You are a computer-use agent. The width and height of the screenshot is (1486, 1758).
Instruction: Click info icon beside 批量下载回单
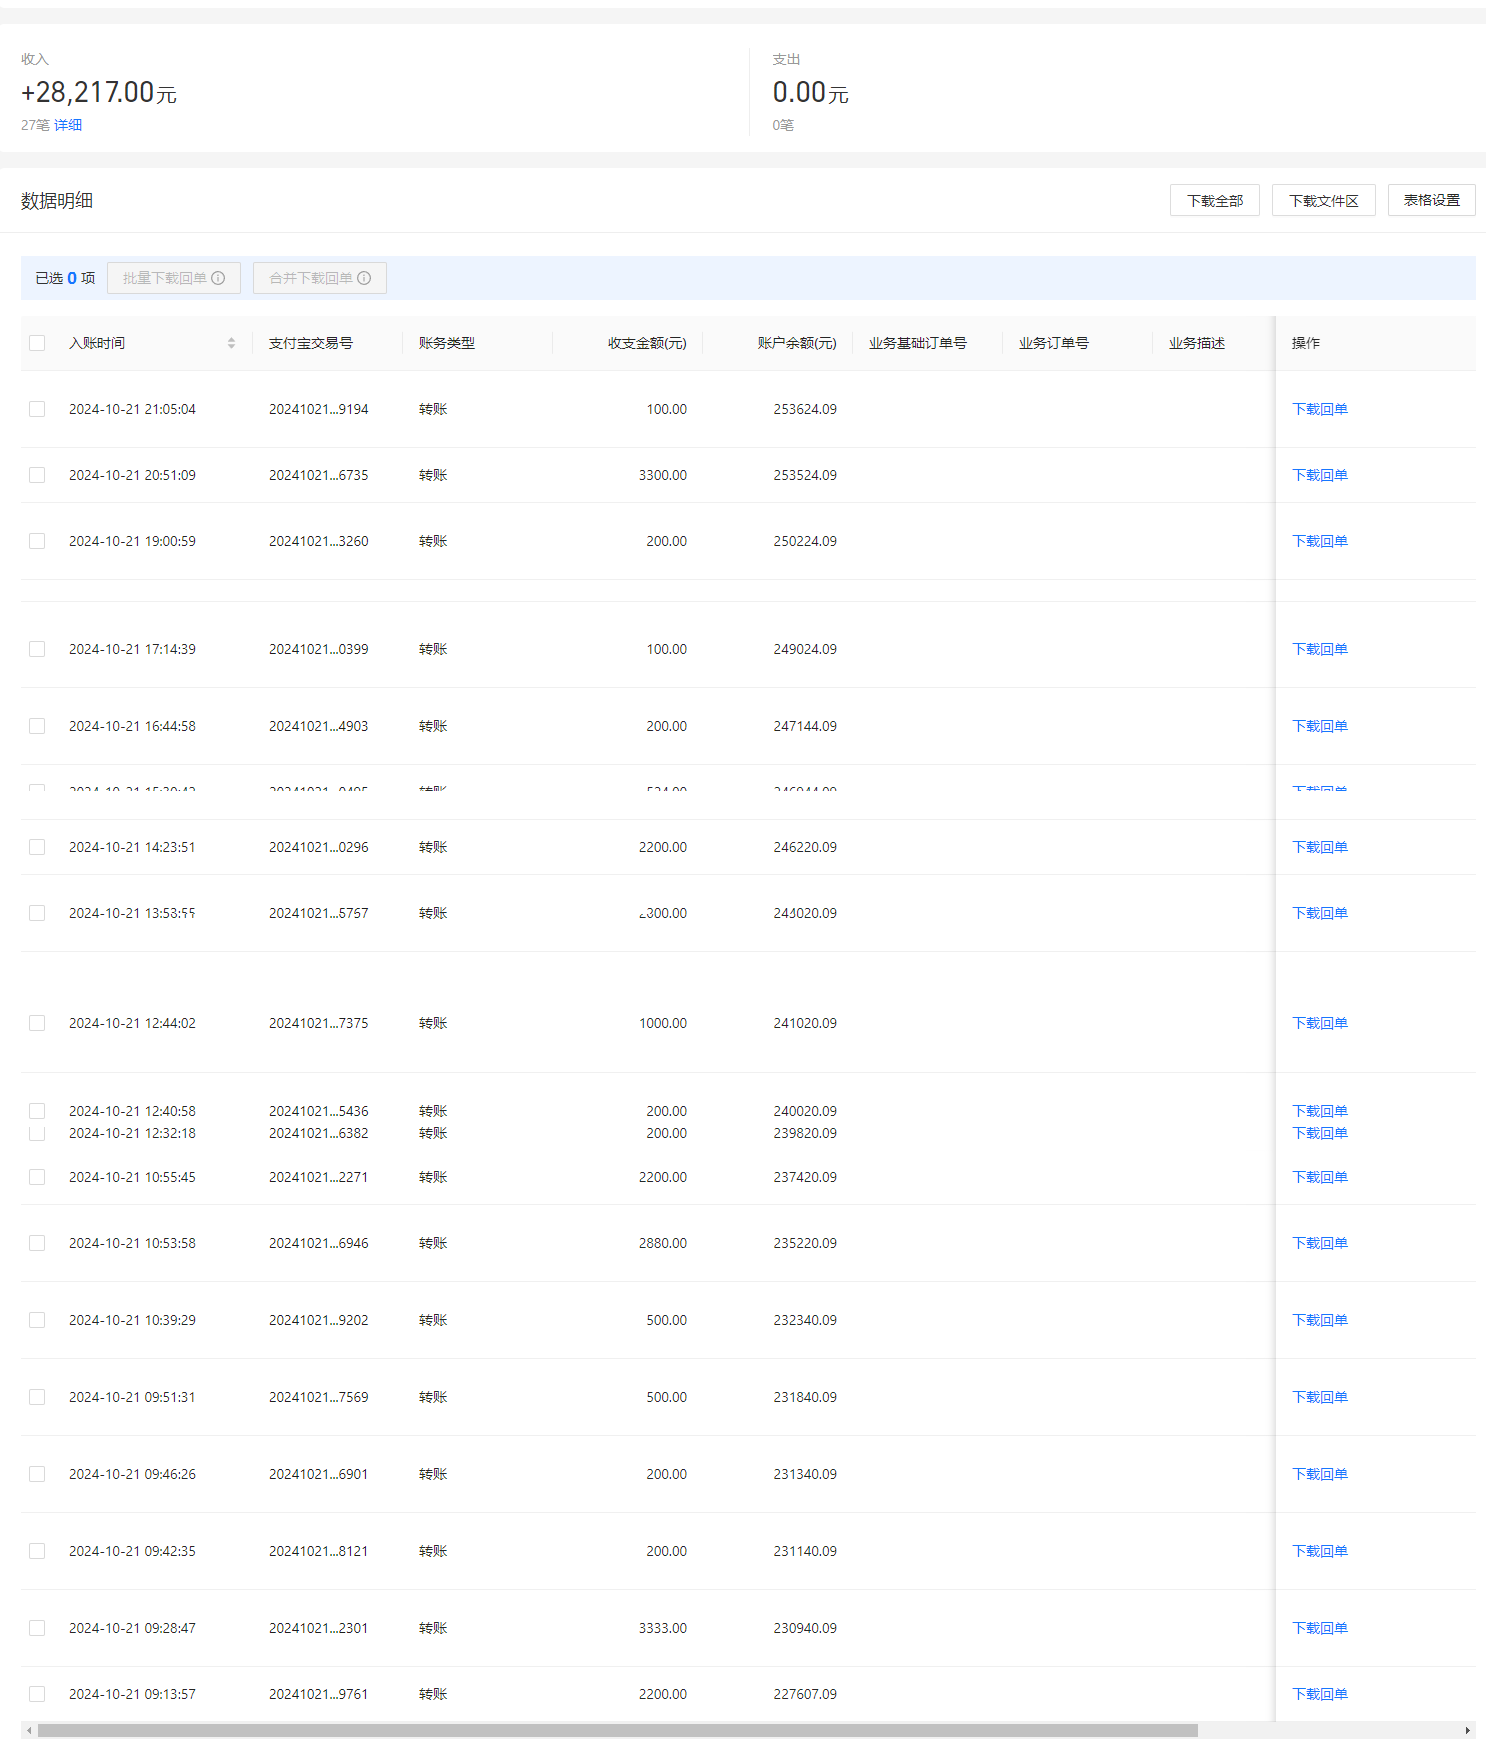click(218, 278)
